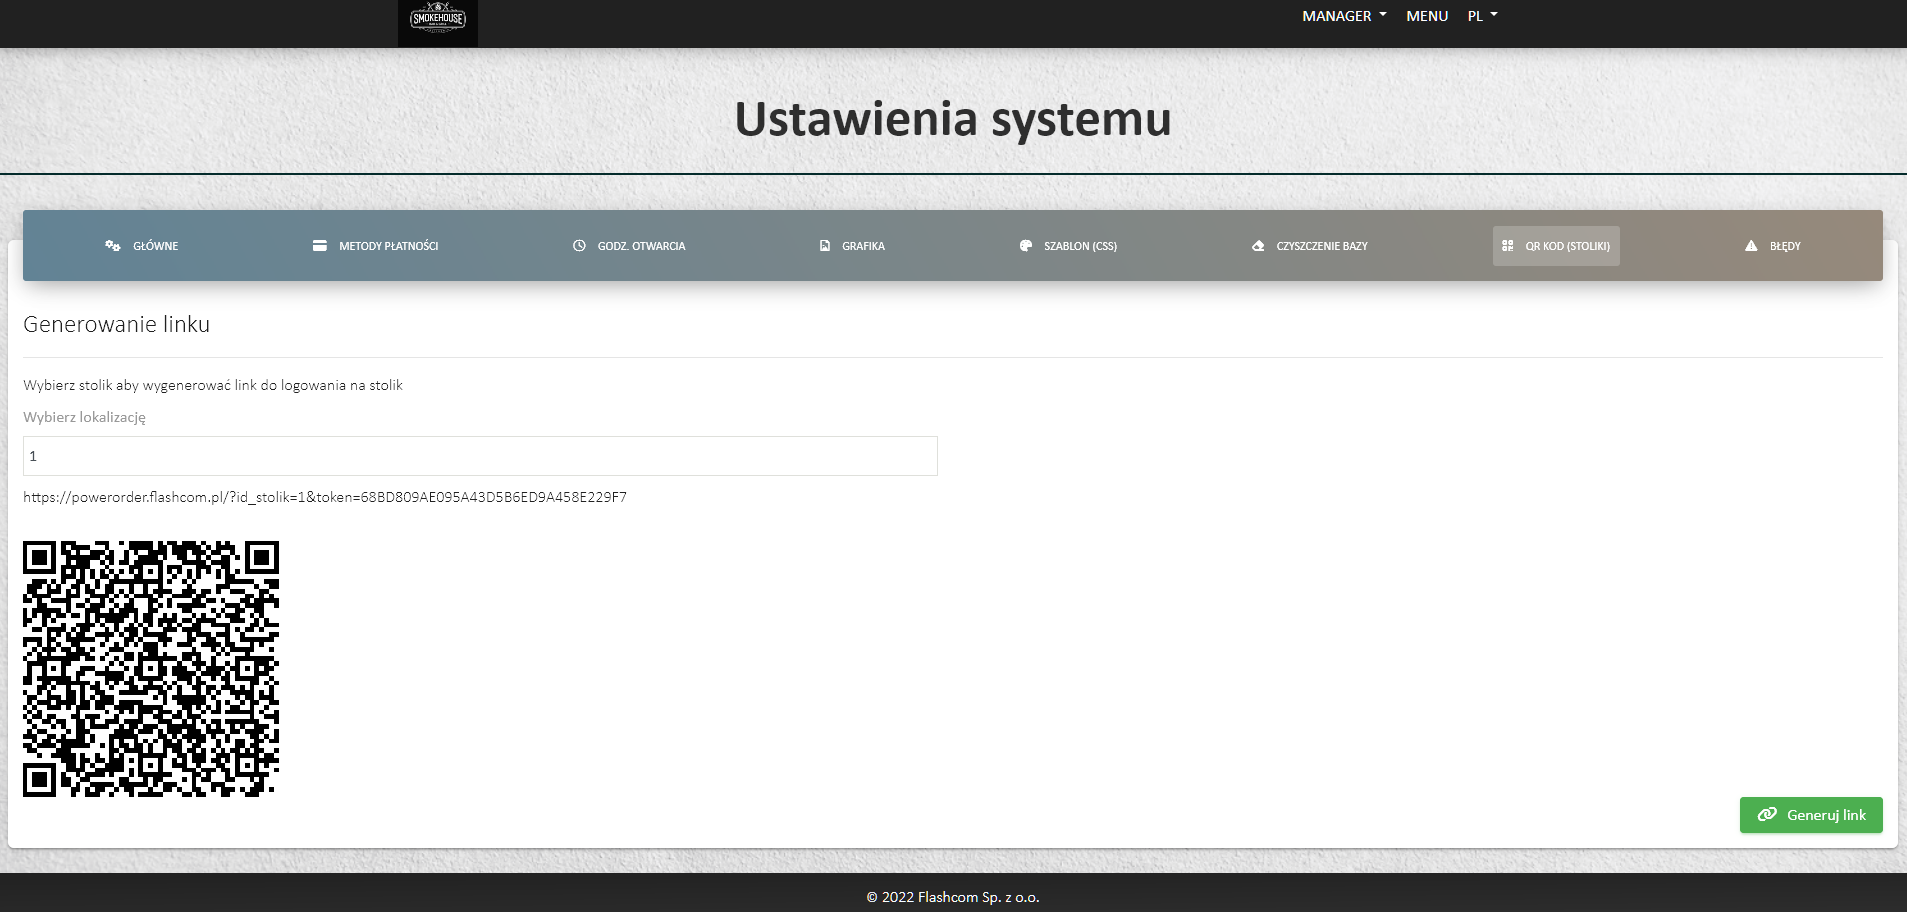Click the gears icon beside GŁÓWNE
1907x912 pixels.
pos(113,246)
